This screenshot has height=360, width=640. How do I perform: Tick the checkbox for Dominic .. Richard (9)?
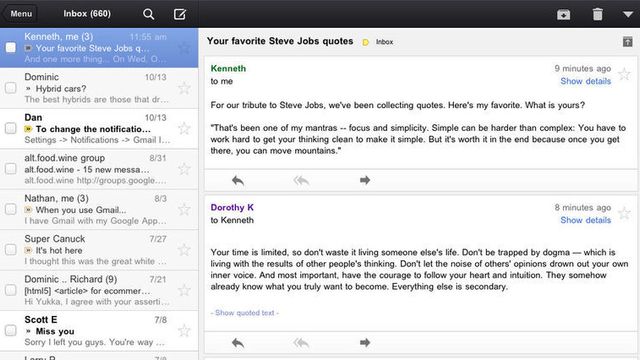pyautogui.click(x=11, y=290)
